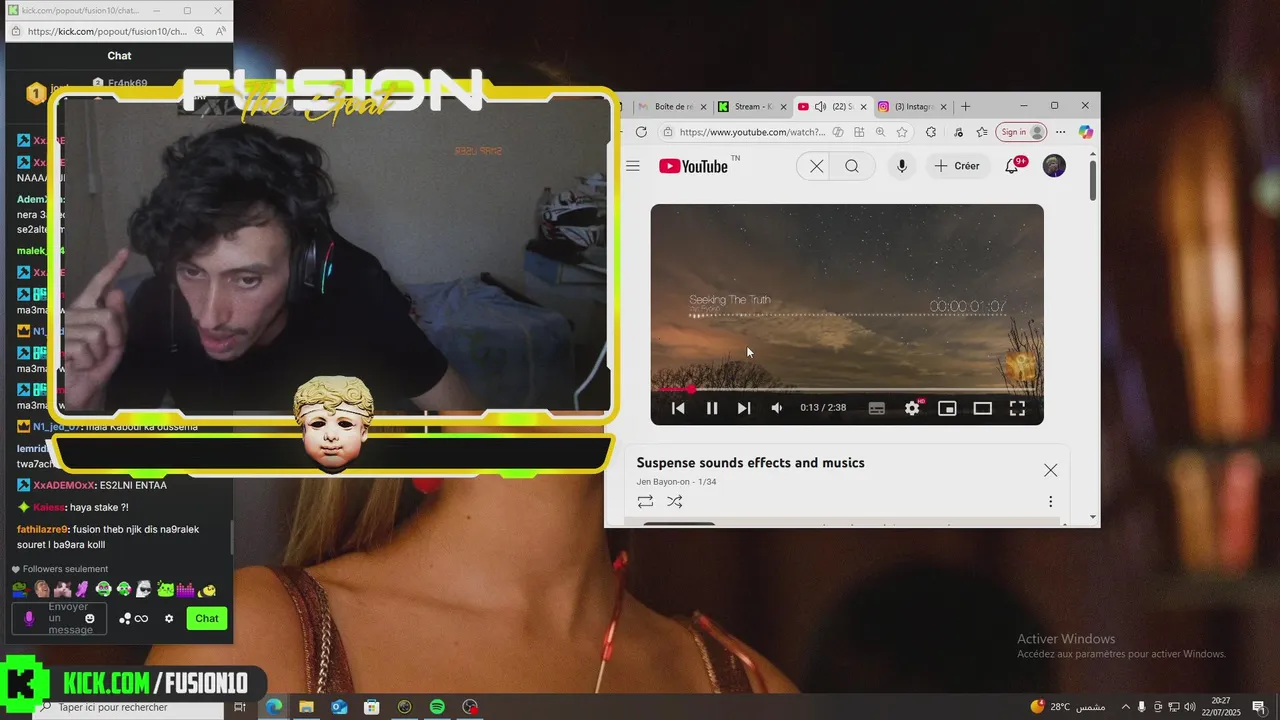Send message with green Chat button
This screenshot has width=1280, height=720.
[x=207, y=618]
